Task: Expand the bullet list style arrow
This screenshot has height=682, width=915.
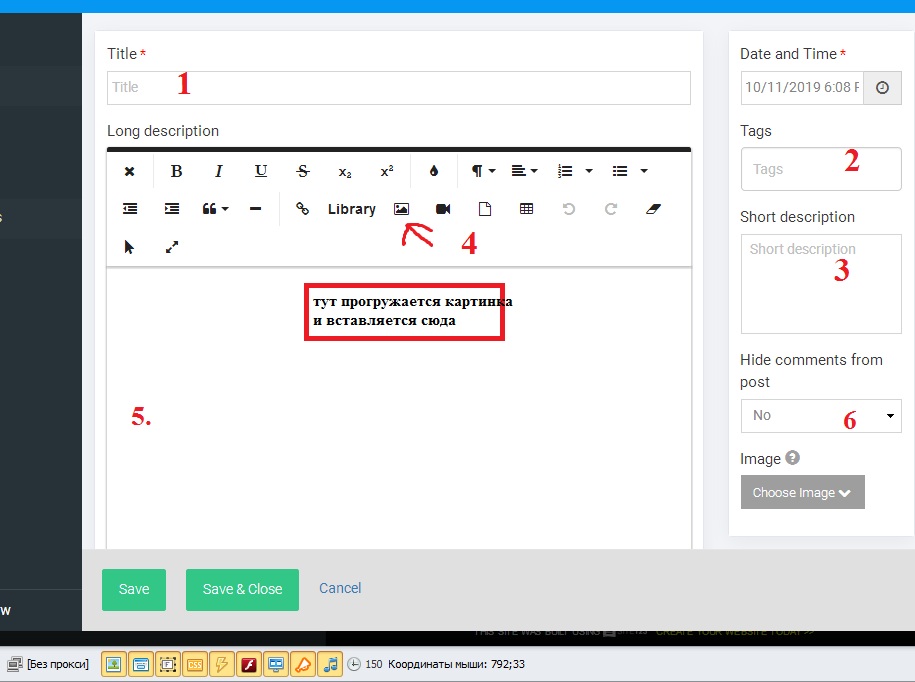Action: (644, 171)
